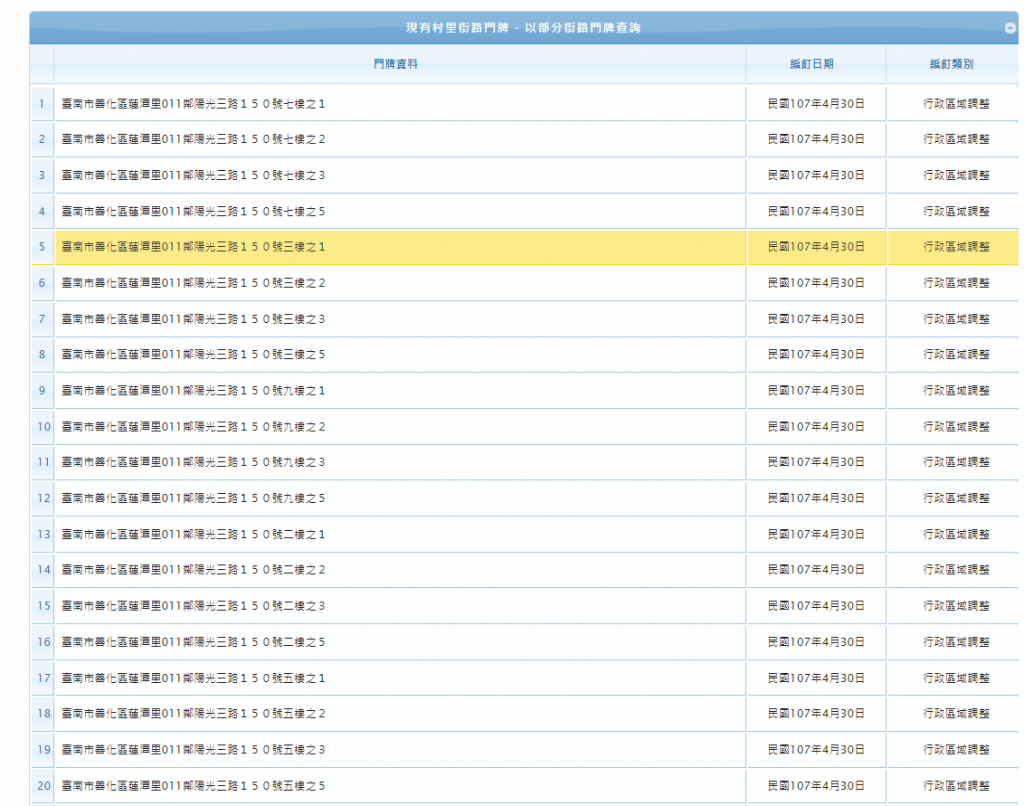Click 行政區域調整 category in row 6
This screenshot has height=806, width=1024.
[956, 283]
